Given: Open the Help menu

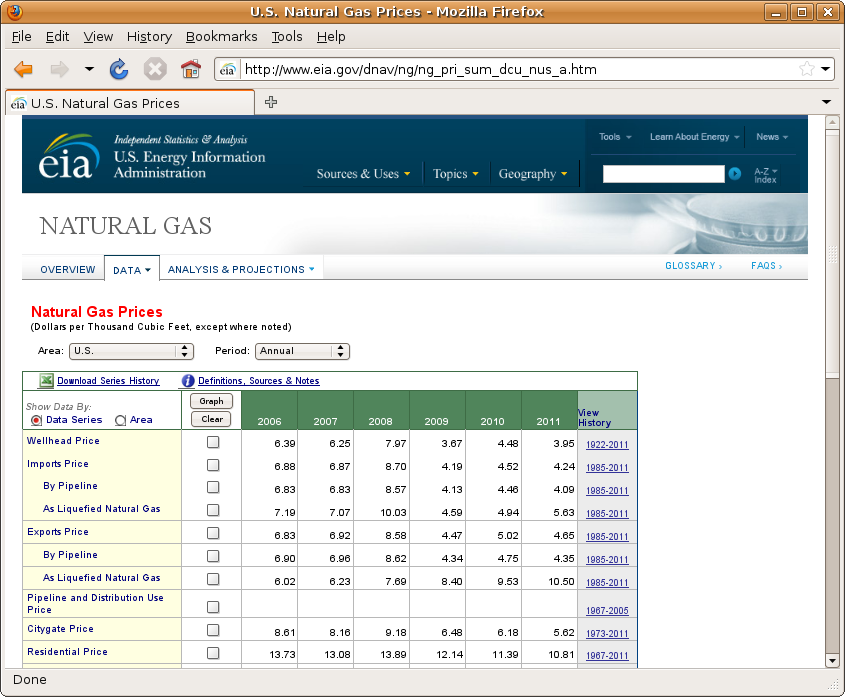Looking at the screenshot, I should tap(331, 37).
